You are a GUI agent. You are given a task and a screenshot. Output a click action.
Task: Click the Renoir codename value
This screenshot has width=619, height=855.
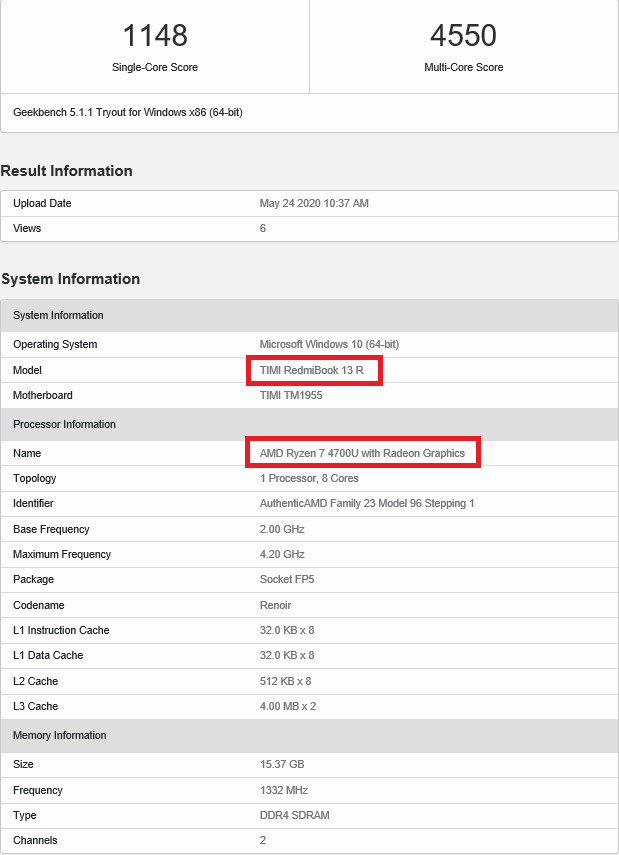click(275, 605)
